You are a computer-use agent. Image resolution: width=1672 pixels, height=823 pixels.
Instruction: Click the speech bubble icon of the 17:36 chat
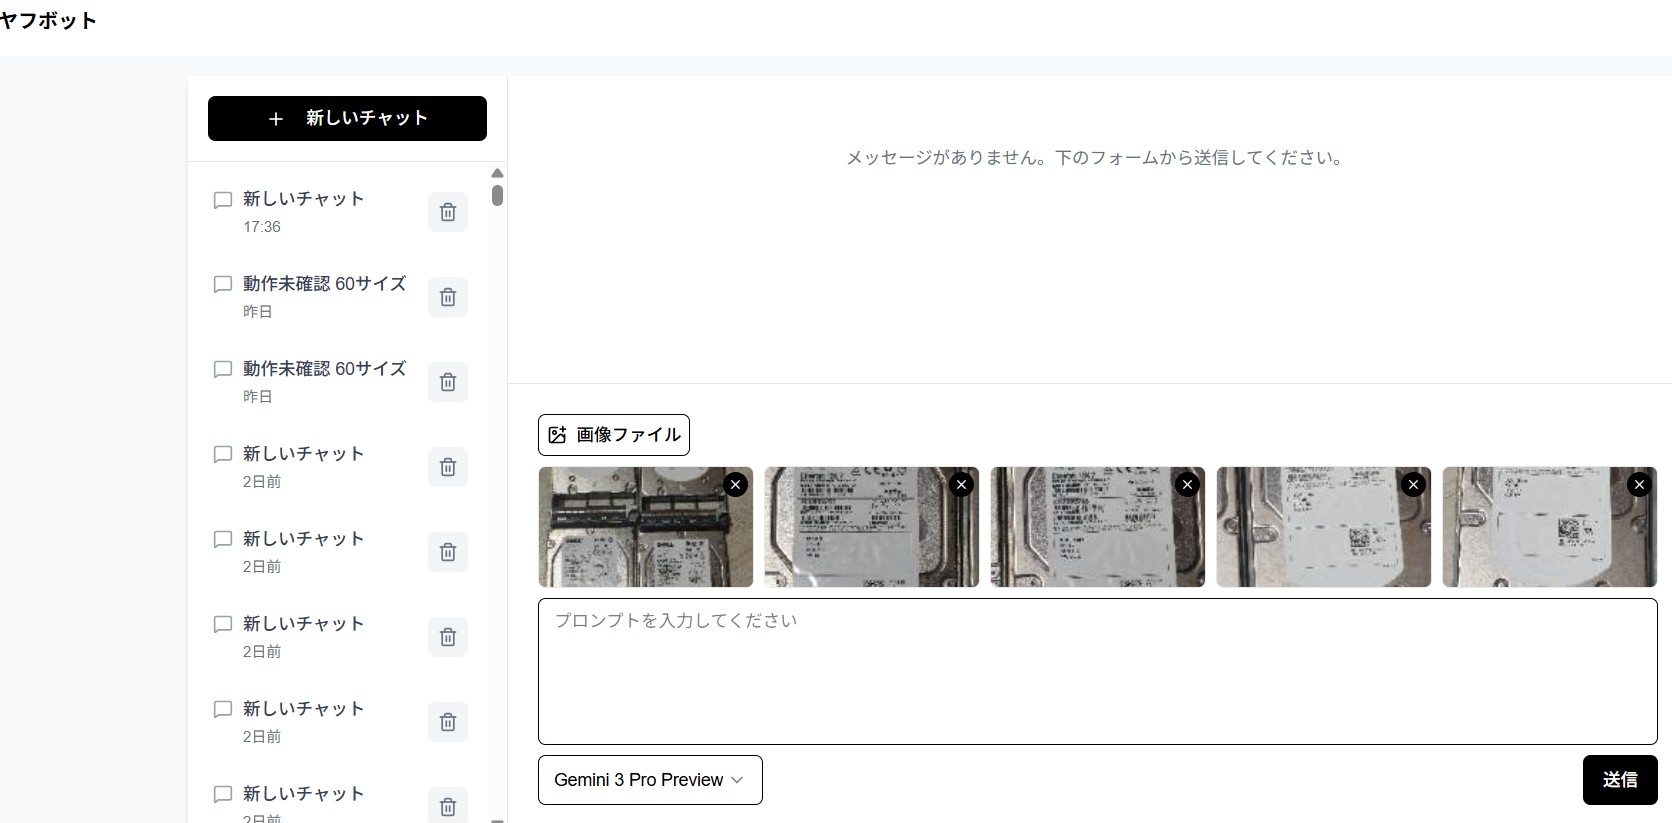[223, 200]
